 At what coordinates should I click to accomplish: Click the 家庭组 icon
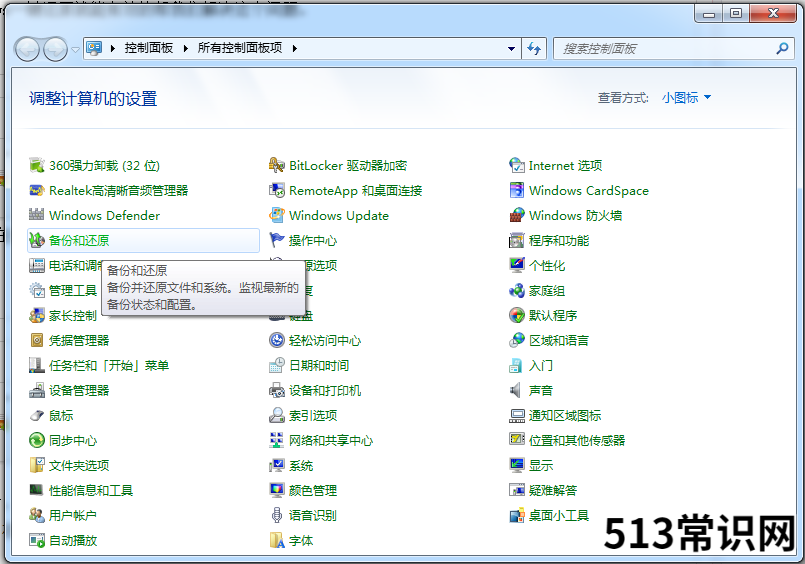pos(516,290)
